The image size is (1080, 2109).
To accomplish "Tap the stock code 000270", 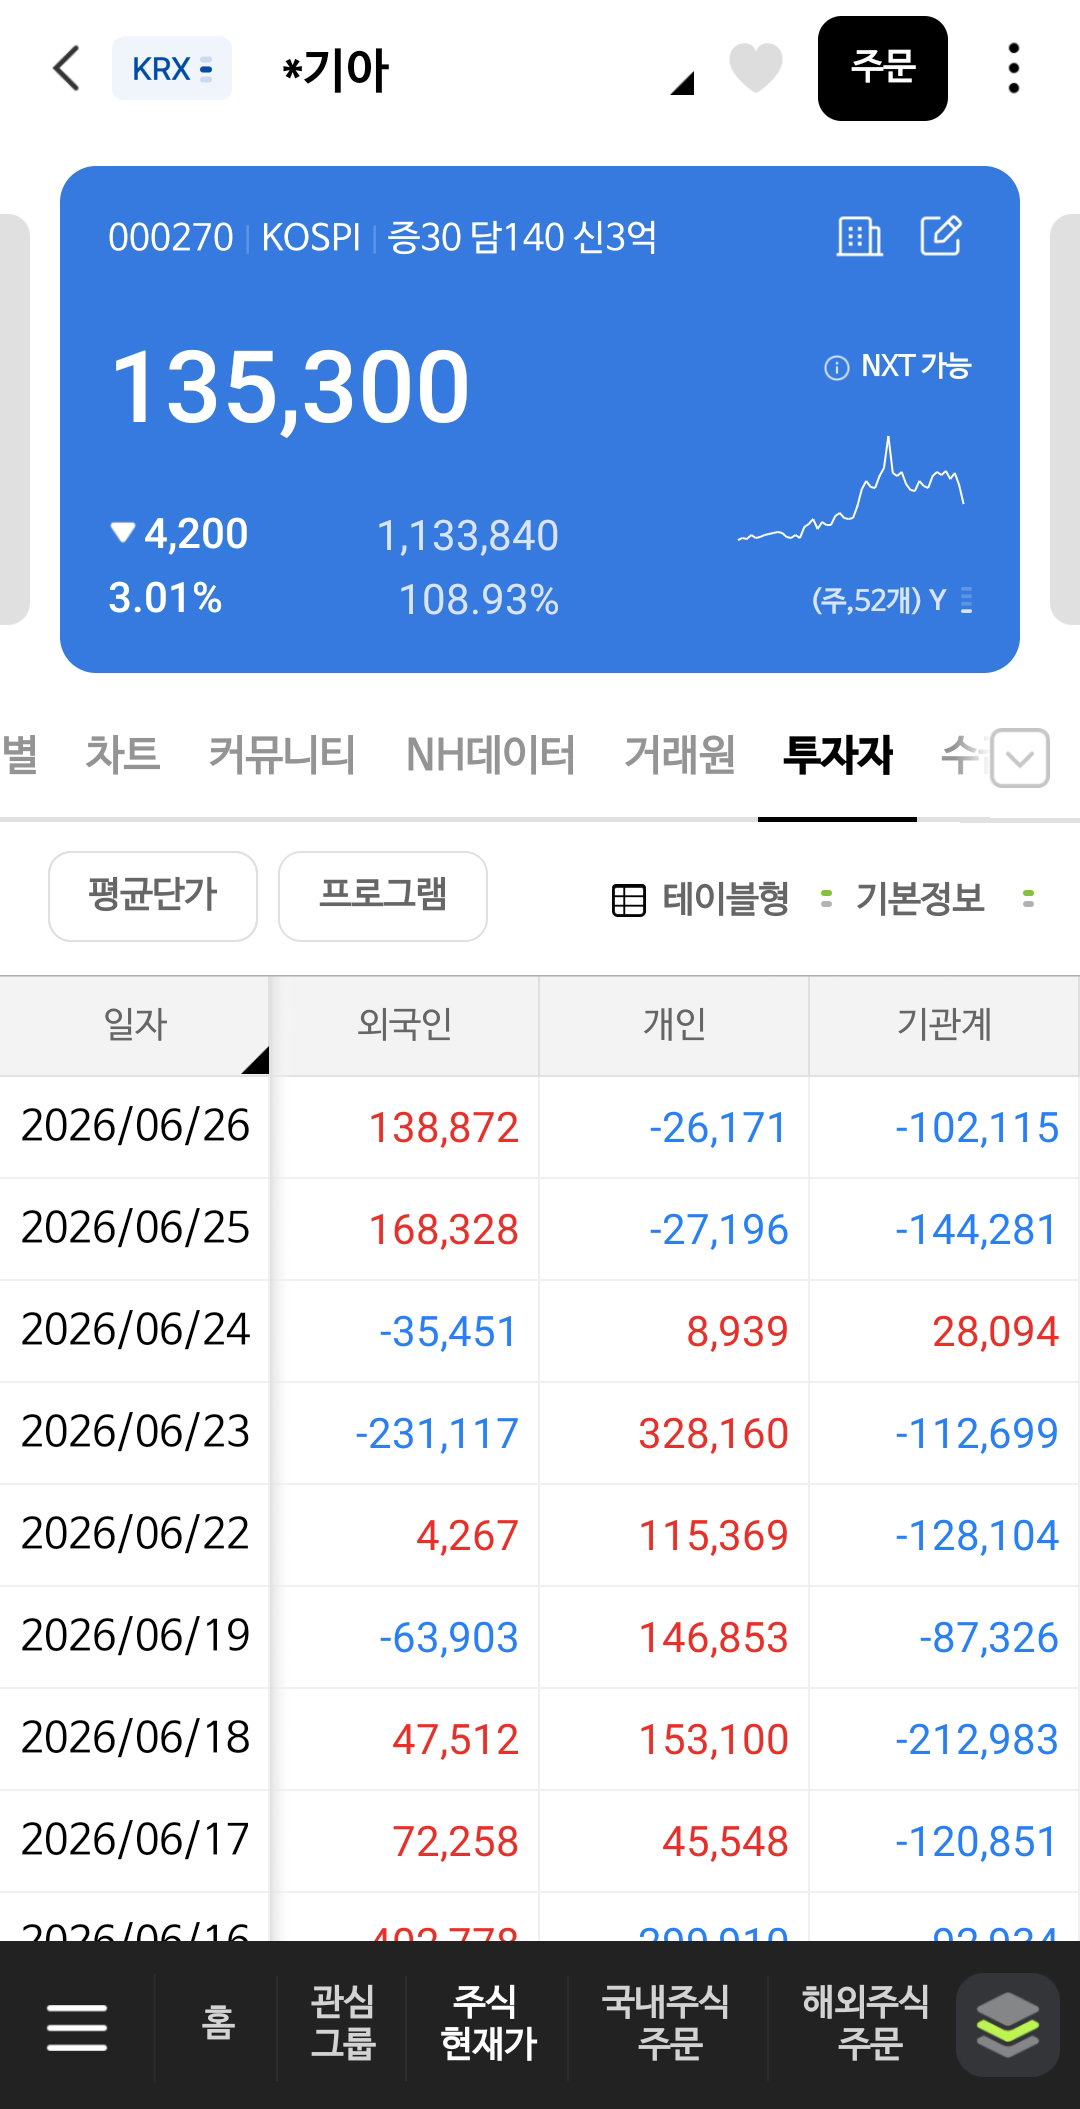I will 170,238.
